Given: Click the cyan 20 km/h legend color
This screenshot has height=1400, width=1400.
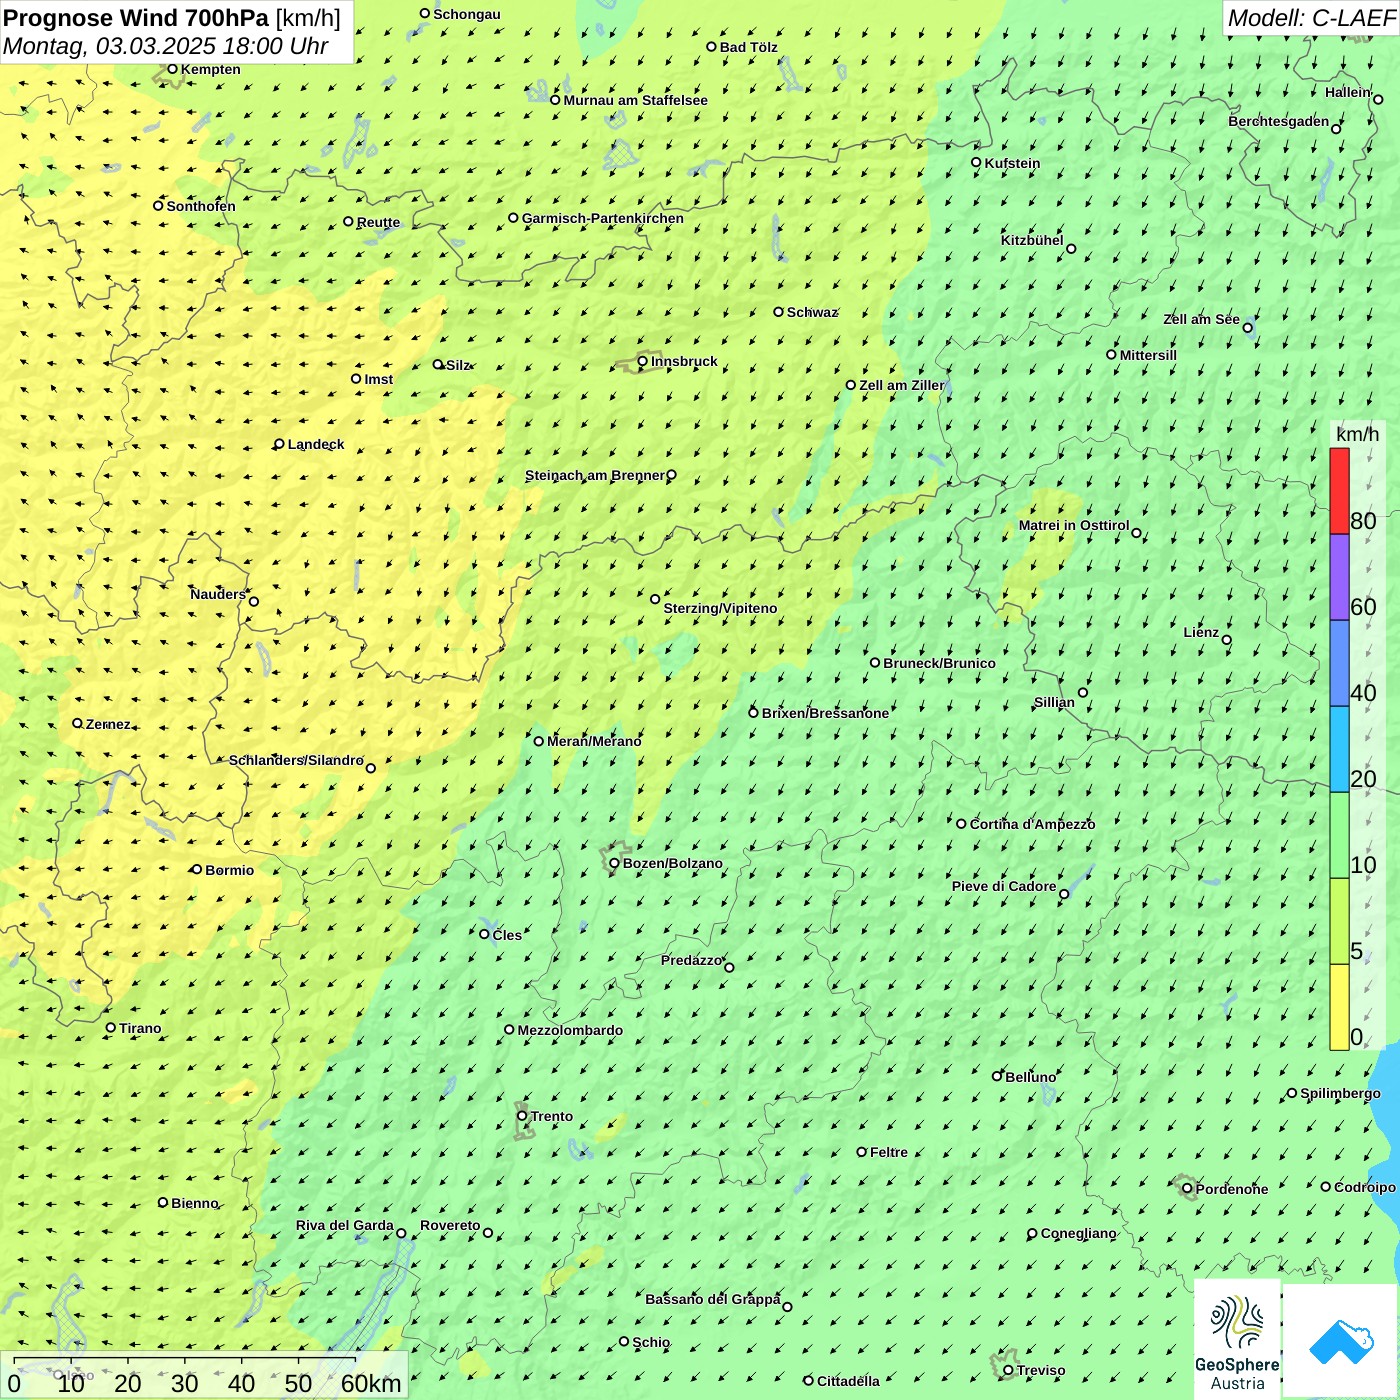Looking at the screenshot, I should (x=1339, y=750).
